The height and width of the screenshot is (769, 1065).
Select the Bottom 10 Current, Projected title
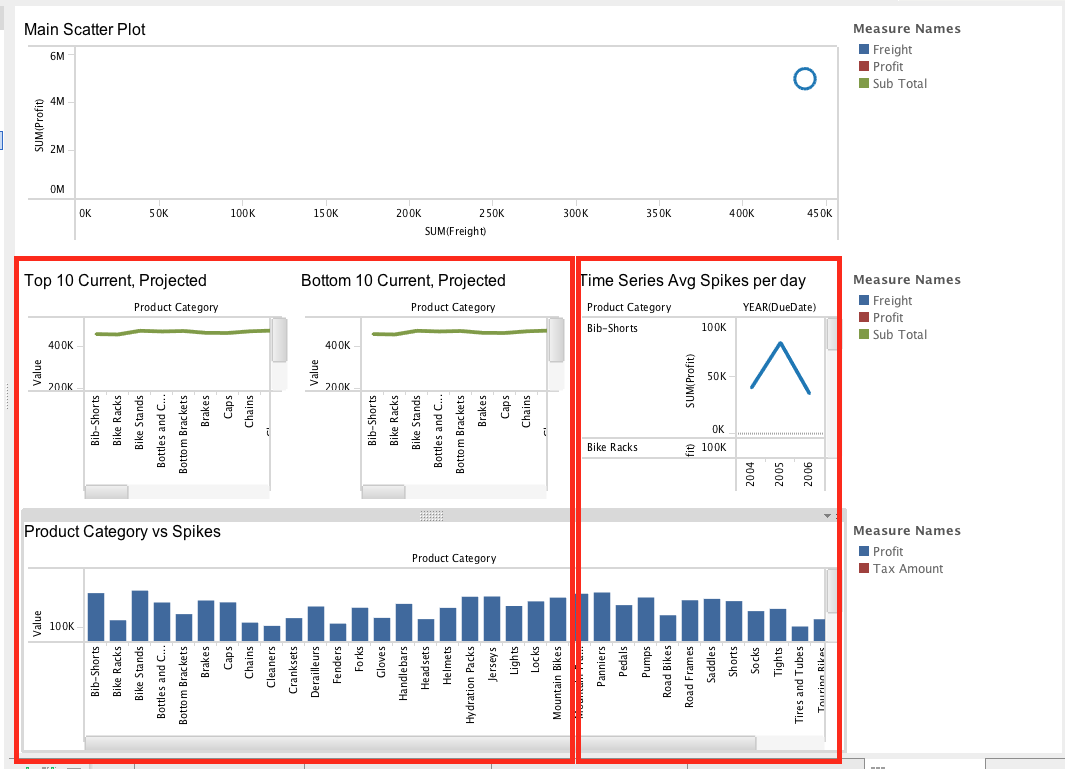403,281
